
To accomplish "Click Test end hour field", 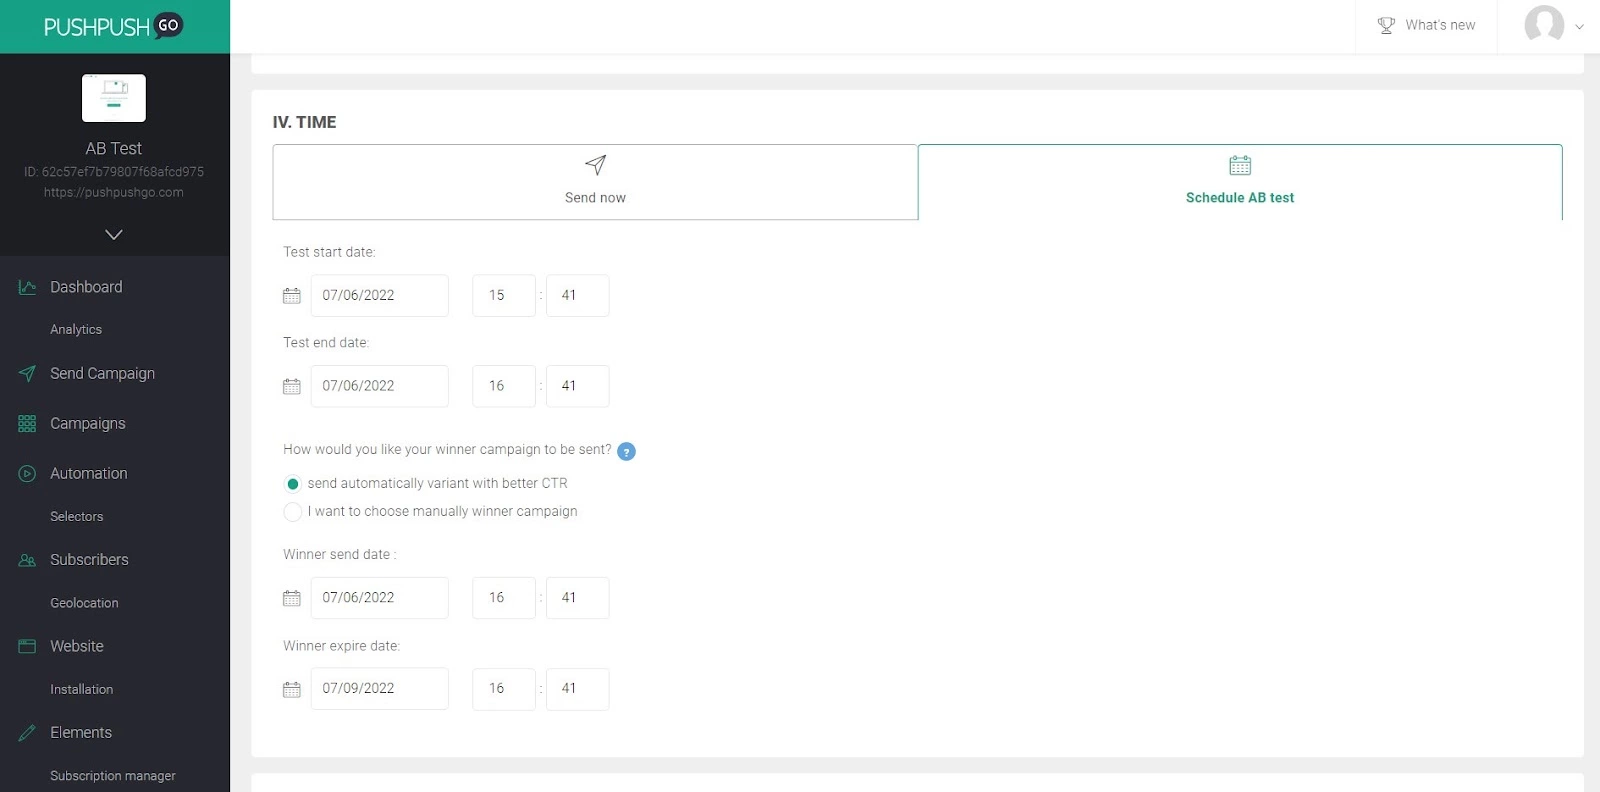I will tap(504, 386).
